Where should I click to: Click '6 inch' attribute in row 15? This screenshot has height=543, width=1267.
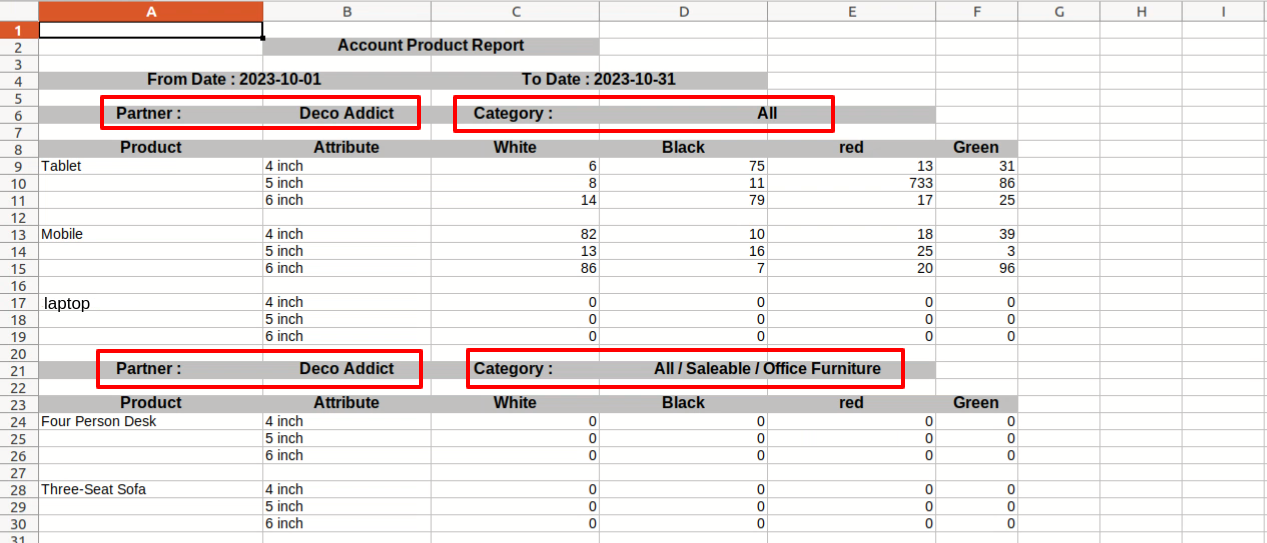[347, 268]
